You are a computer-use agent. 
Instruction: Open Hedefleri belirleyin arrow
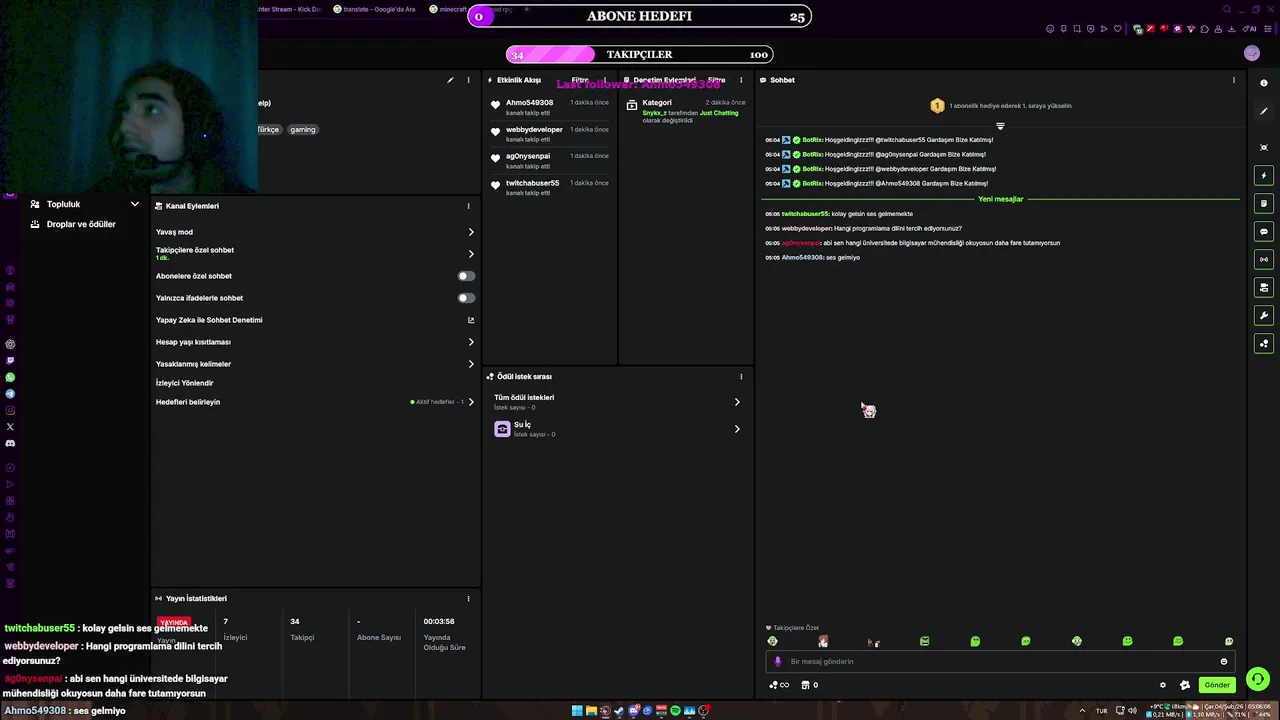pos(471,402)
